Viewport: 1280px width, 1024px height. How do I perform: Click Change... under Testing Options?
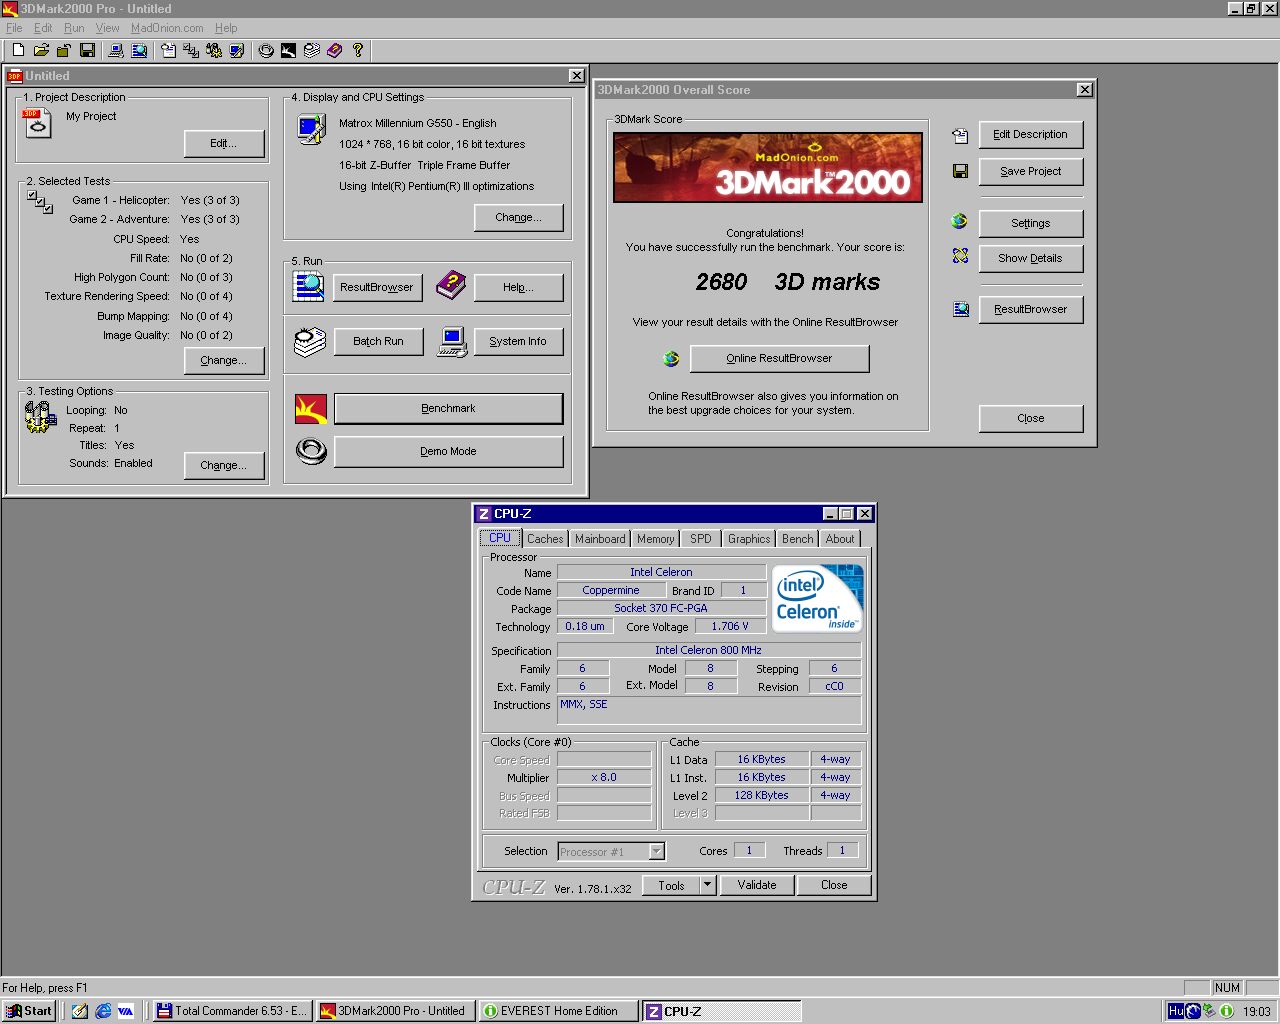[223, 466]
